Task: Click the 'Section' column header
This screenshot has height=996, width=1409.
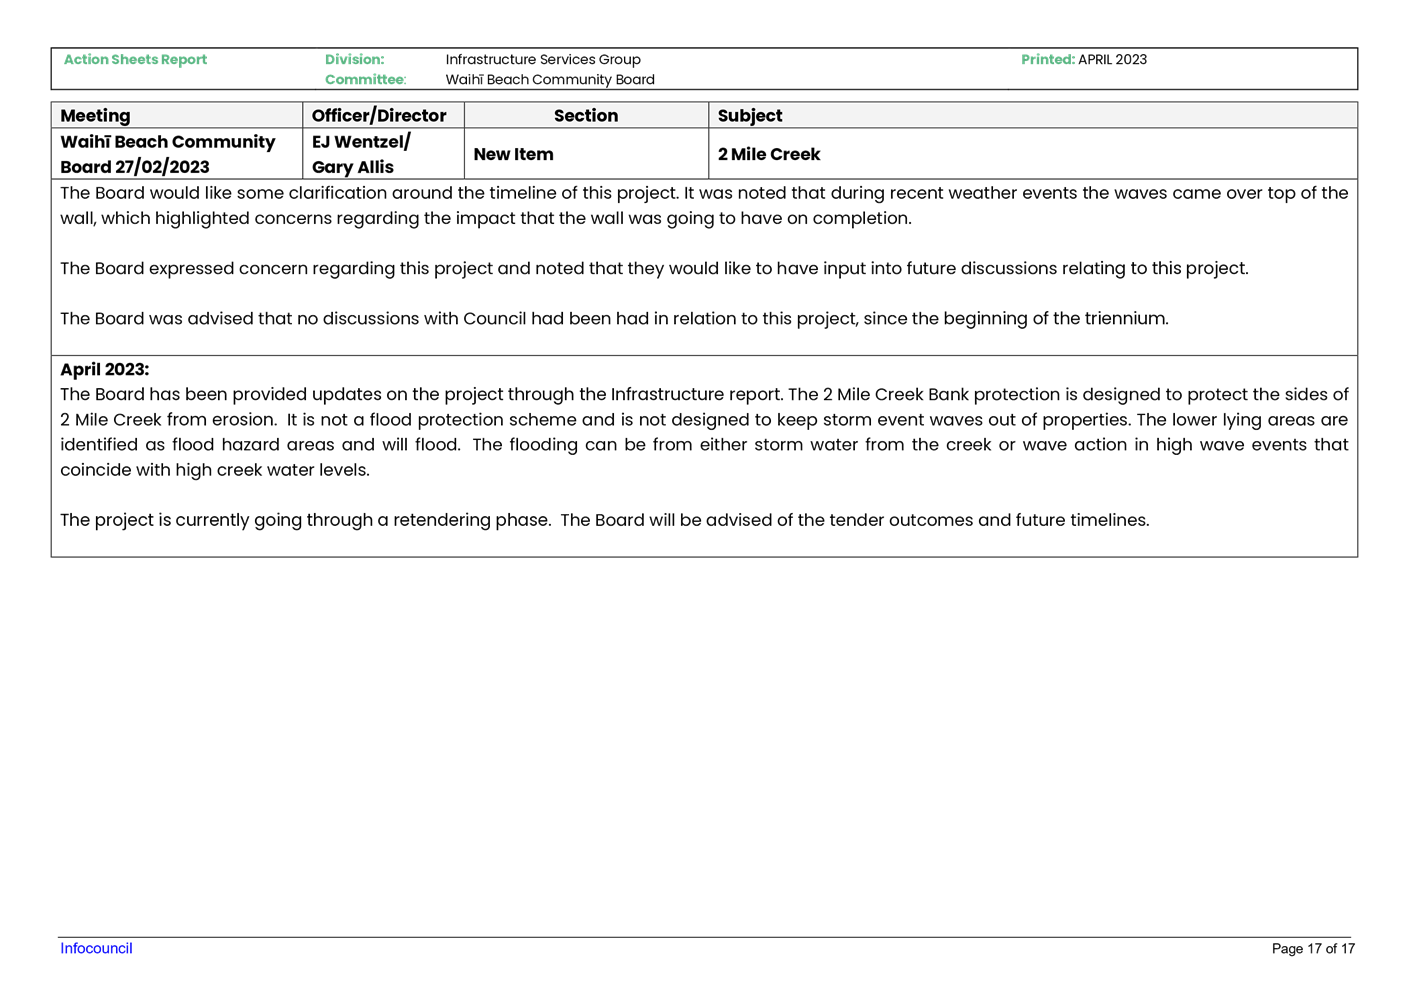Action: (586, 116)
